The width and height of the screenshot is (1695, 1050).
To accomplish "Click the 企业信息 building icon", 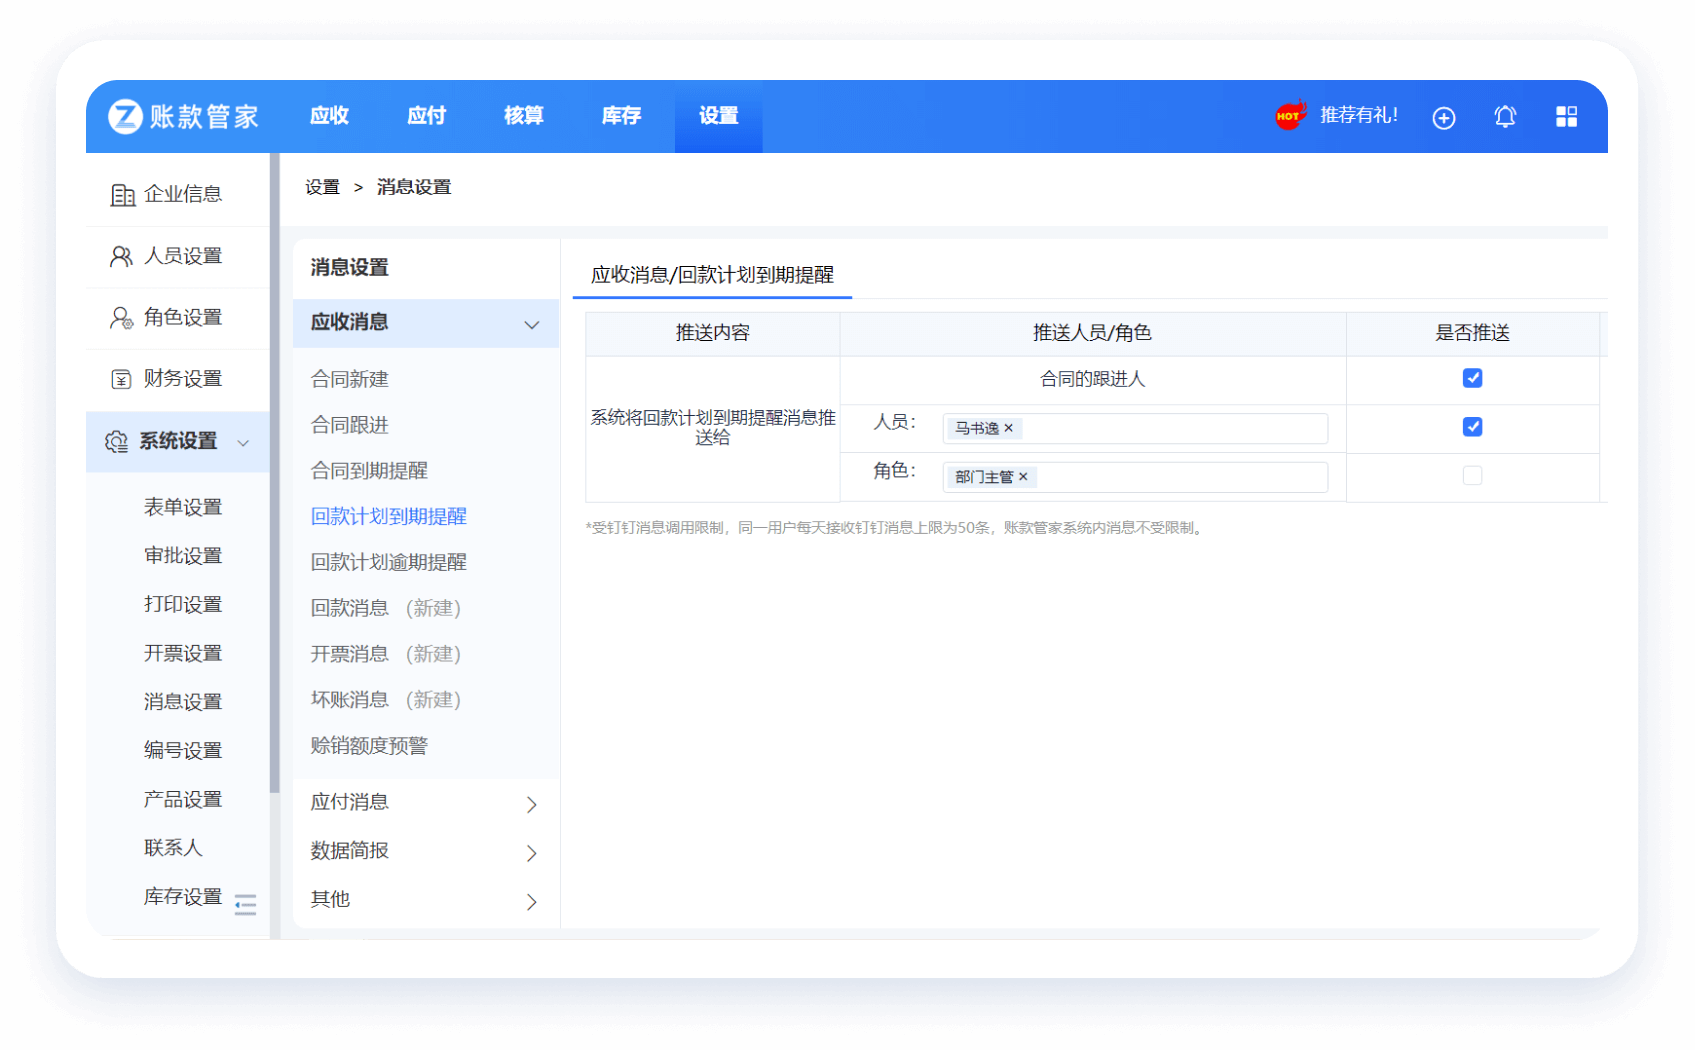I will tap(122, 195).
